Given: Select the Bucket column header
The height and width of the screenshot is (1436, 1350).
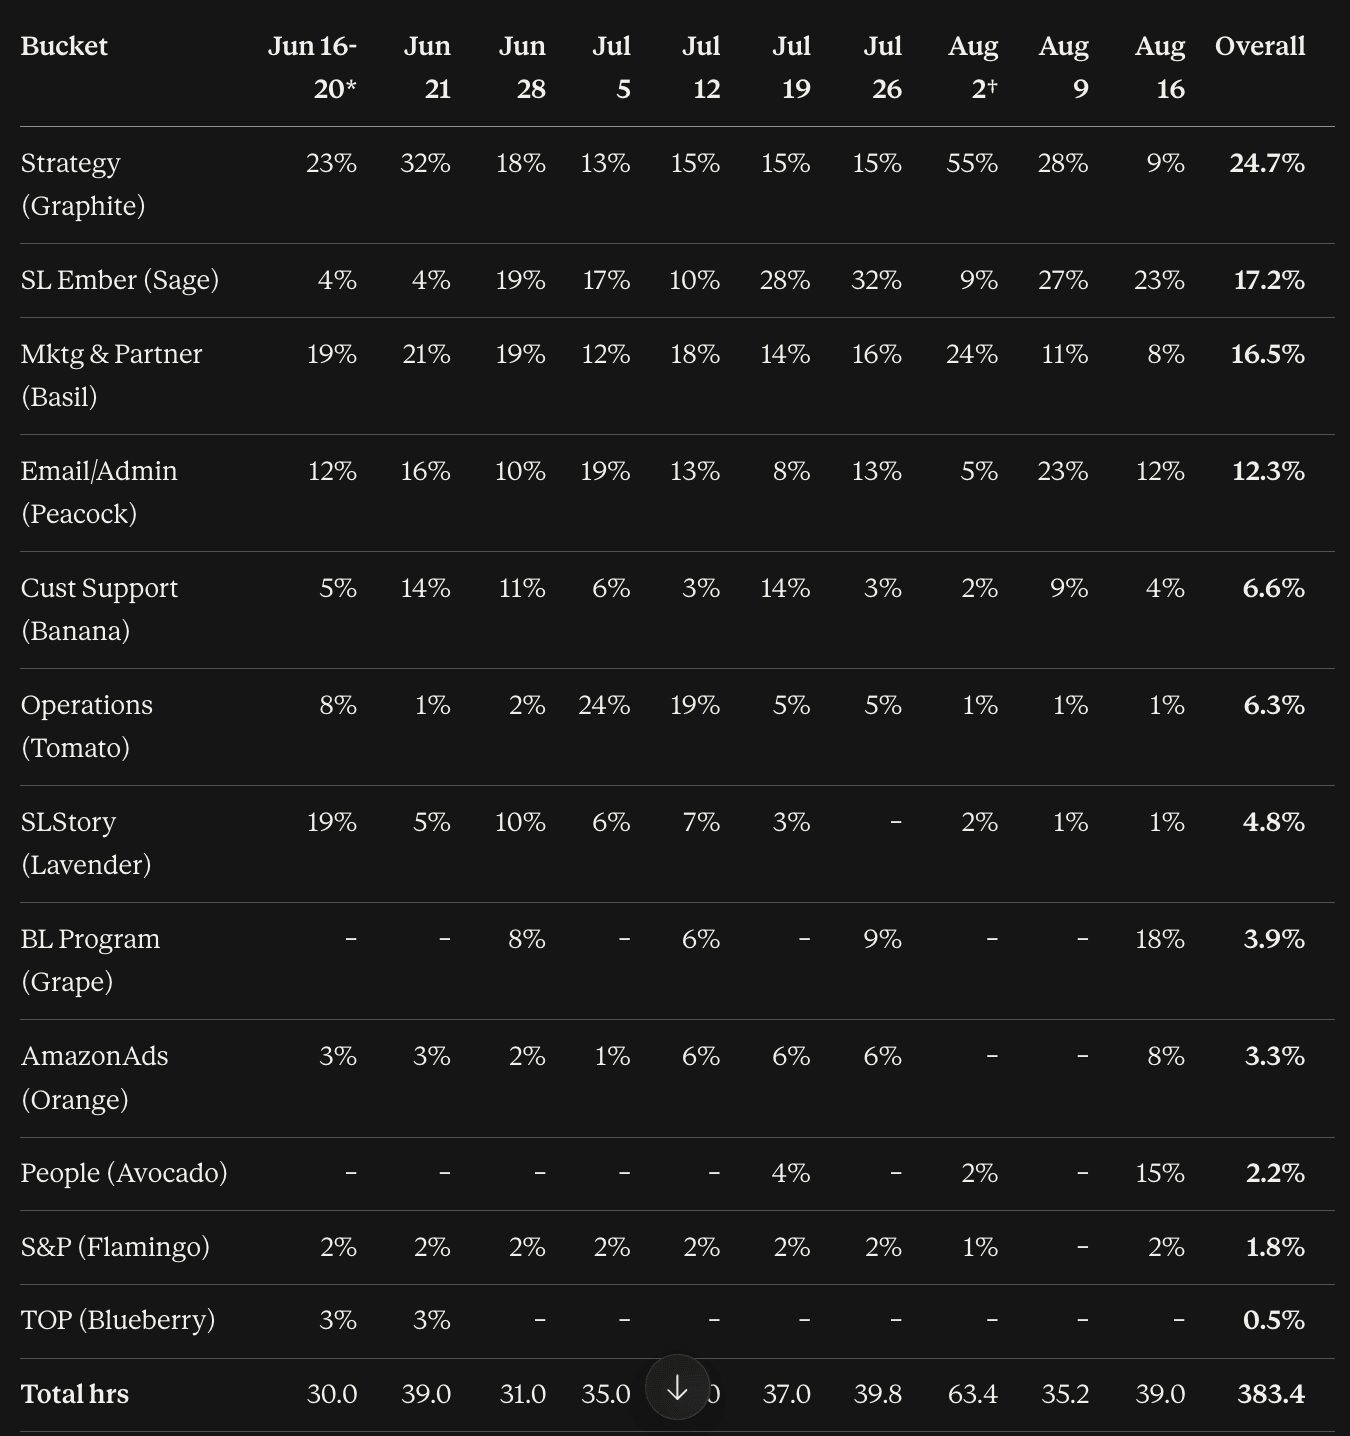Looking at the screenshot, I should [x=64, y=46].
